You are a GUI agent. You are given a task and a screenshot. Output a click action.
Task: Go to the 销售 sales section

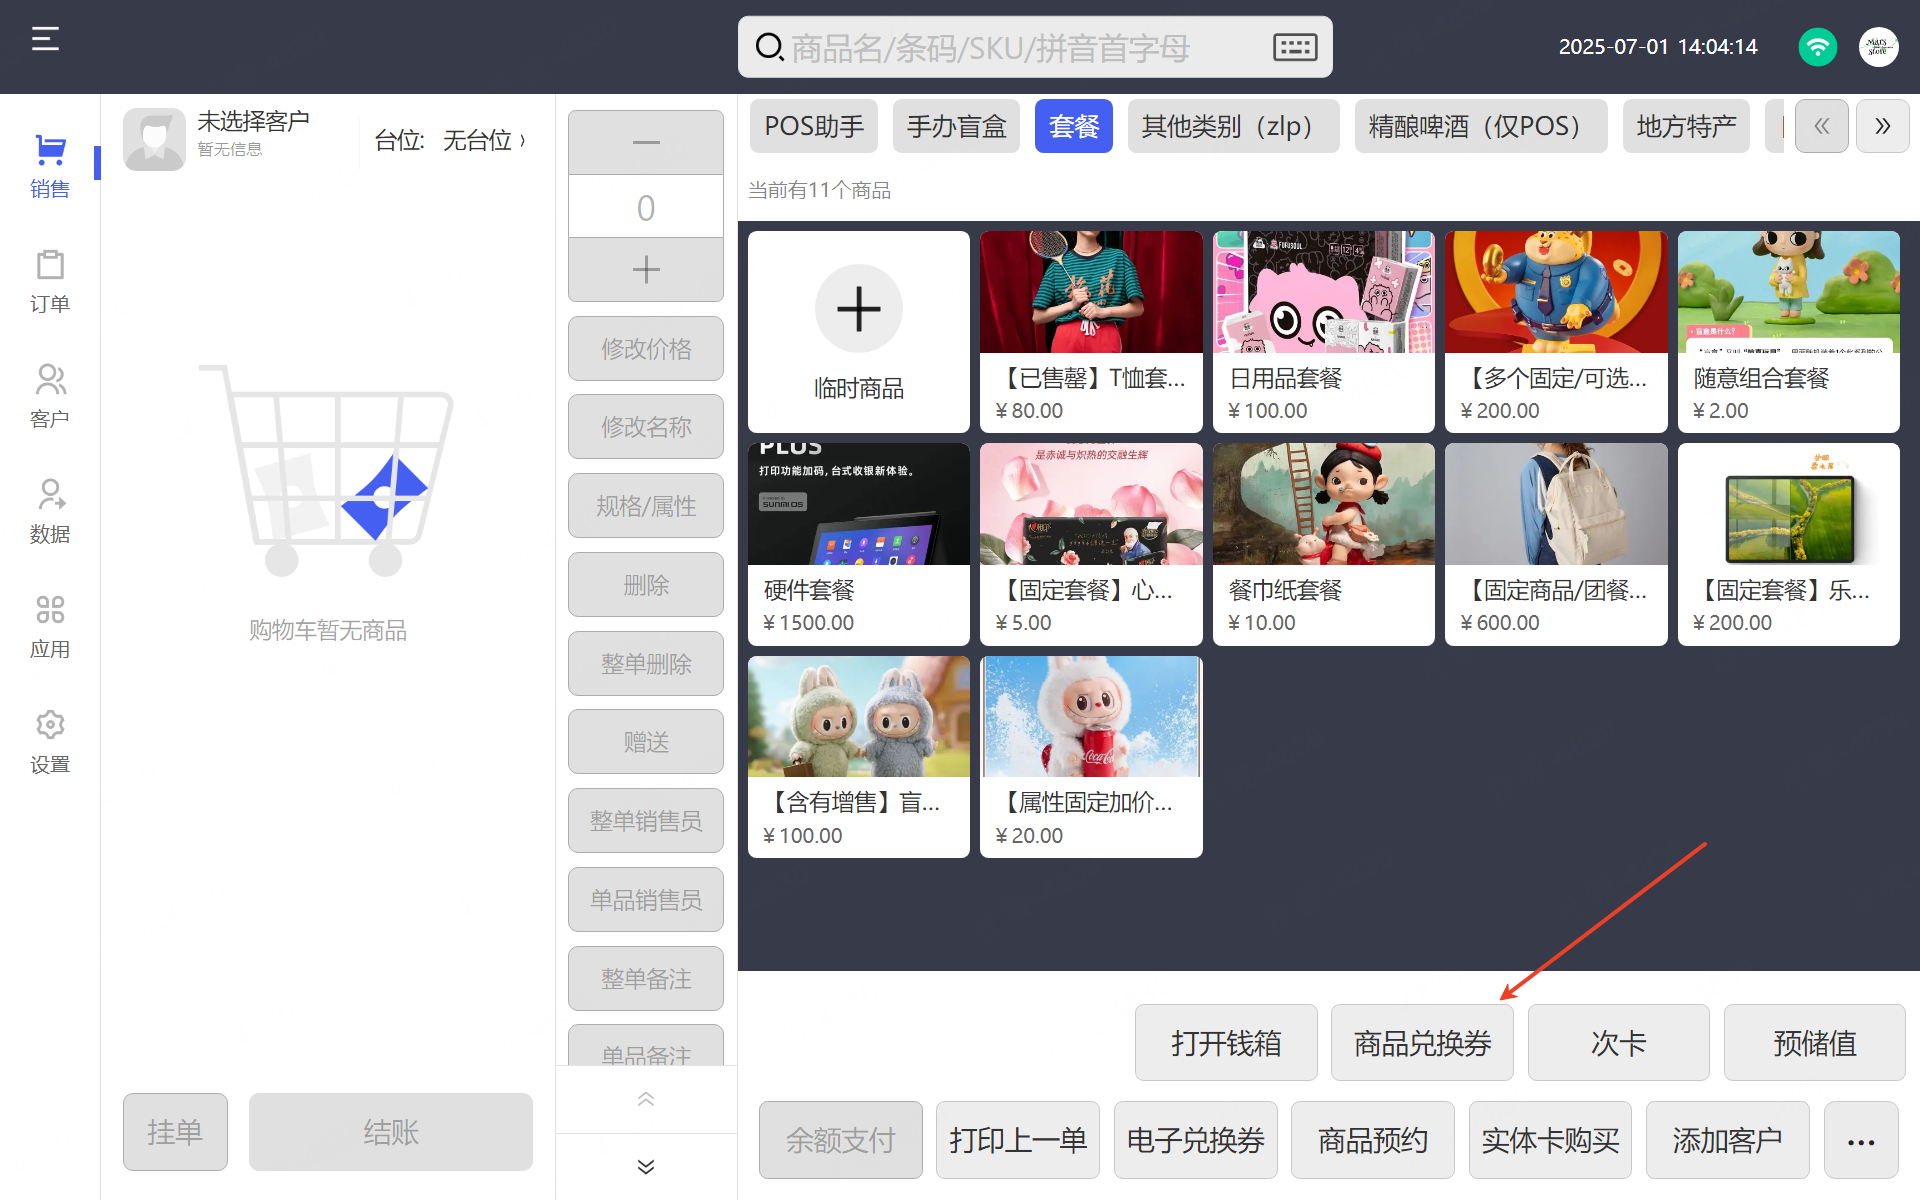(50, 166)
